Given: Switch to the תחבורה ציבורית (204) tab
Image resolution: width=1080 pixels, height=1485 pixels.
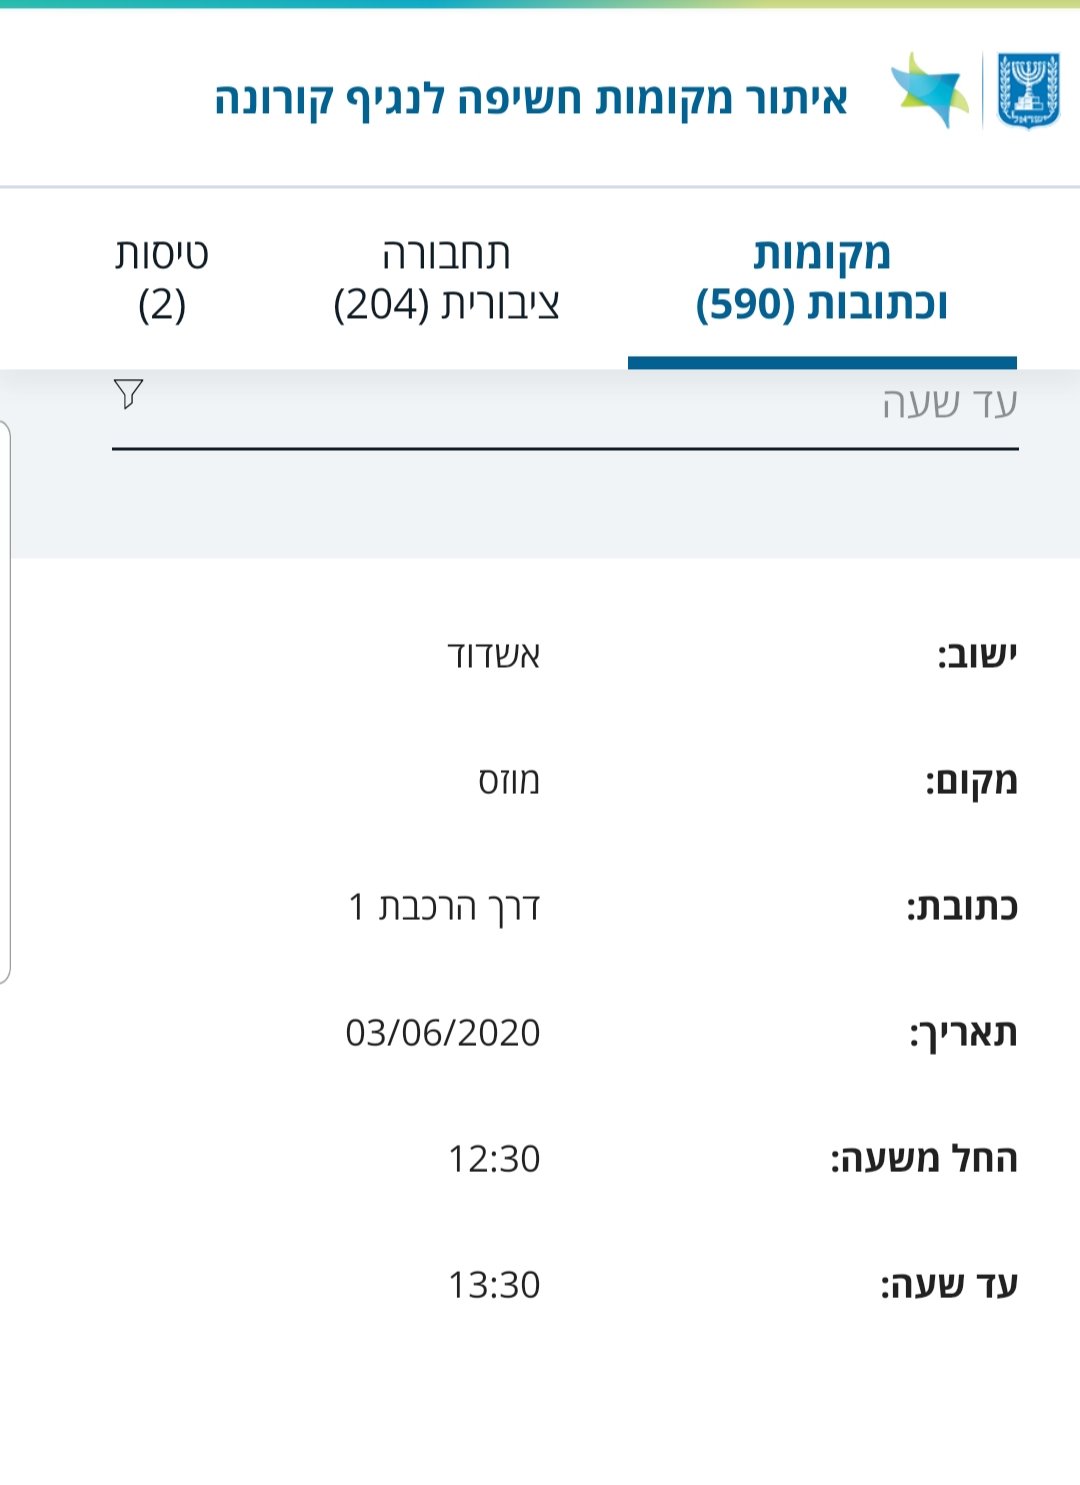Looking at the screenshot, I should pyautogui.click(x=446, y=279).
